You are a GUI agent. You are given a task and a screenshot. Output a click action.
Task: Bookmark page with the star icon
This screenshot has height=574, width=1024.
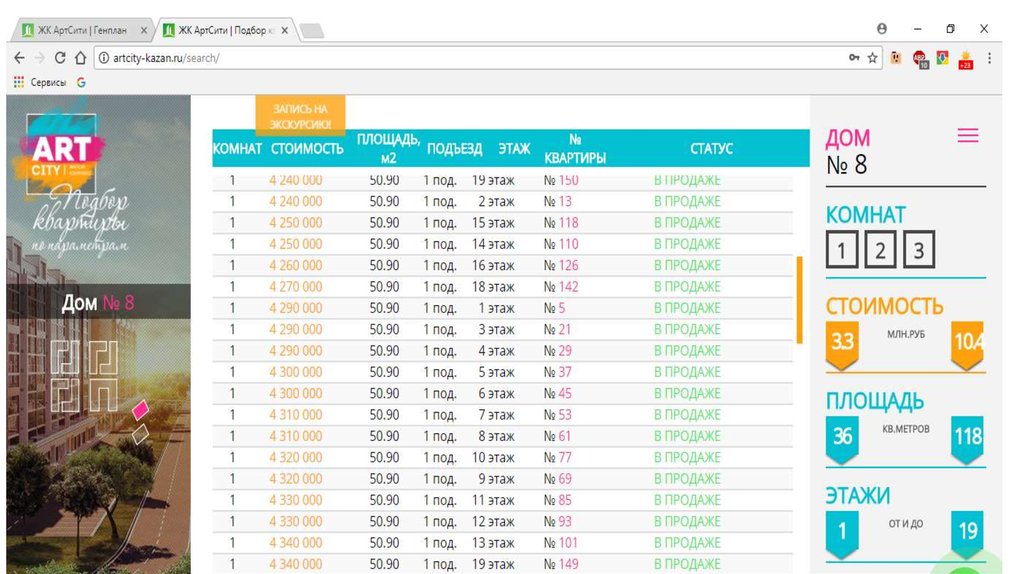pyautogui.click(x=872, y=58)
